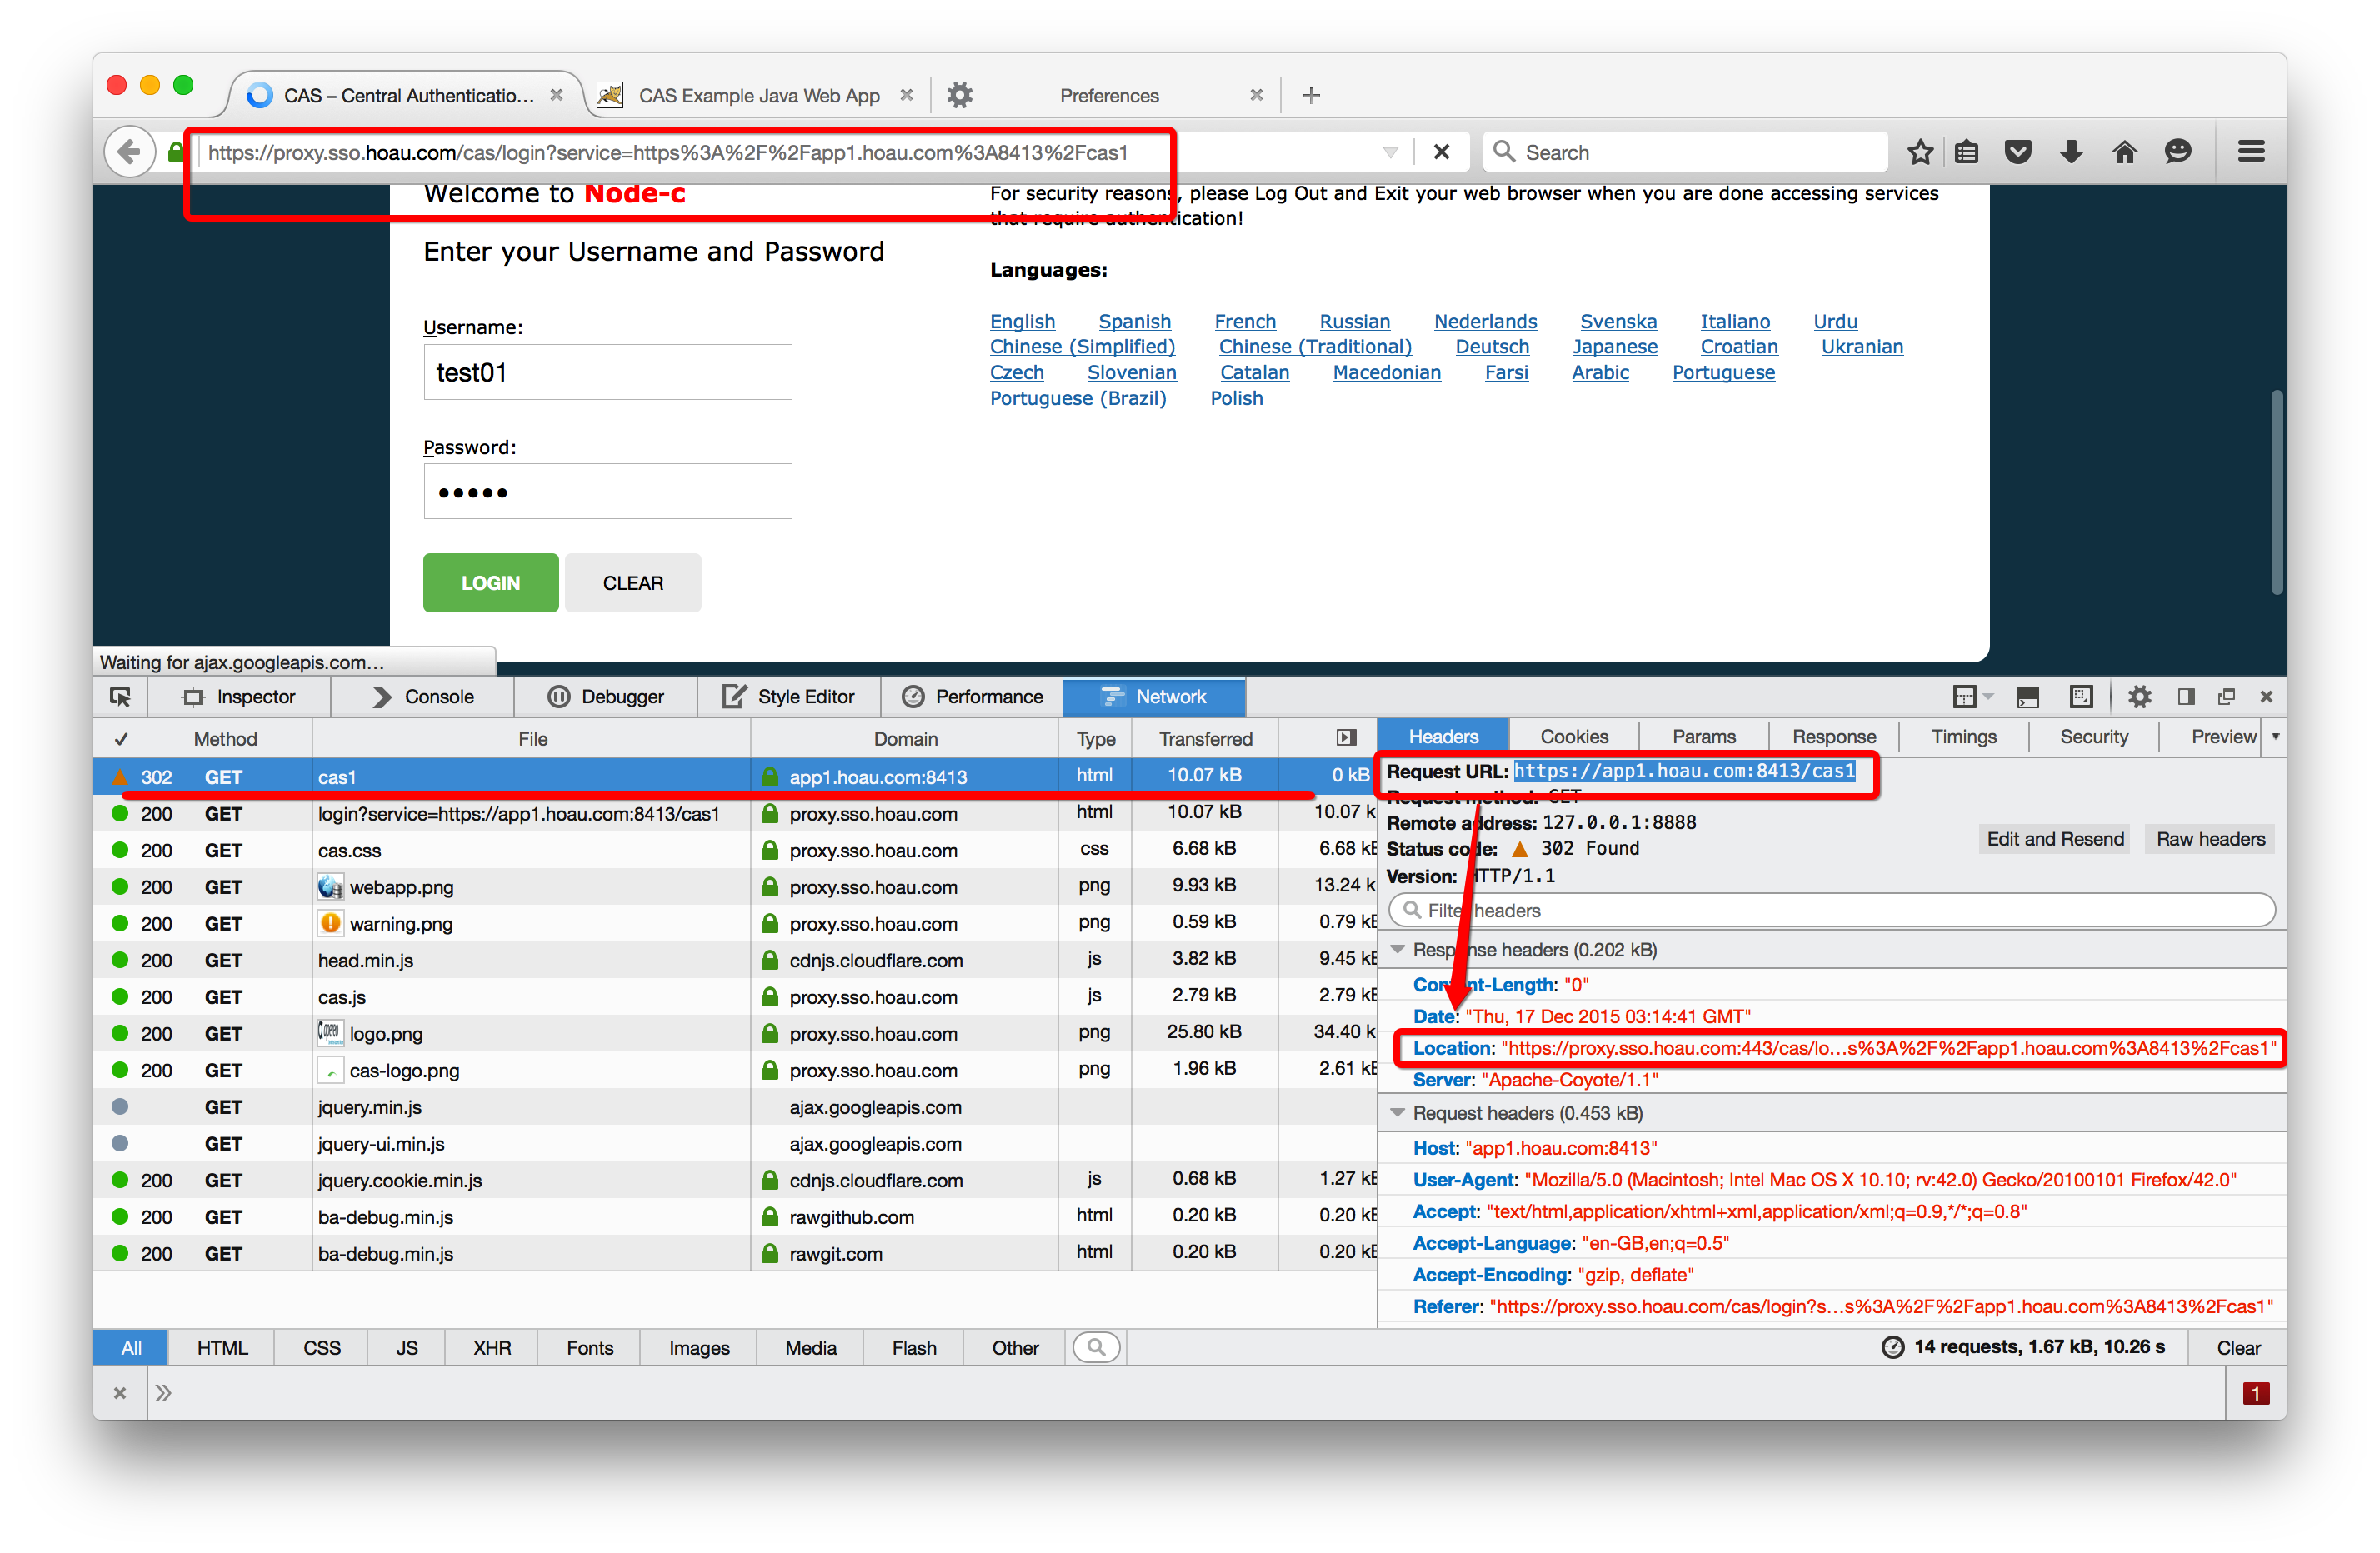Click the Filter headers input field
Screen dimensions: 2380x1553
click(x=1832, y=910)
